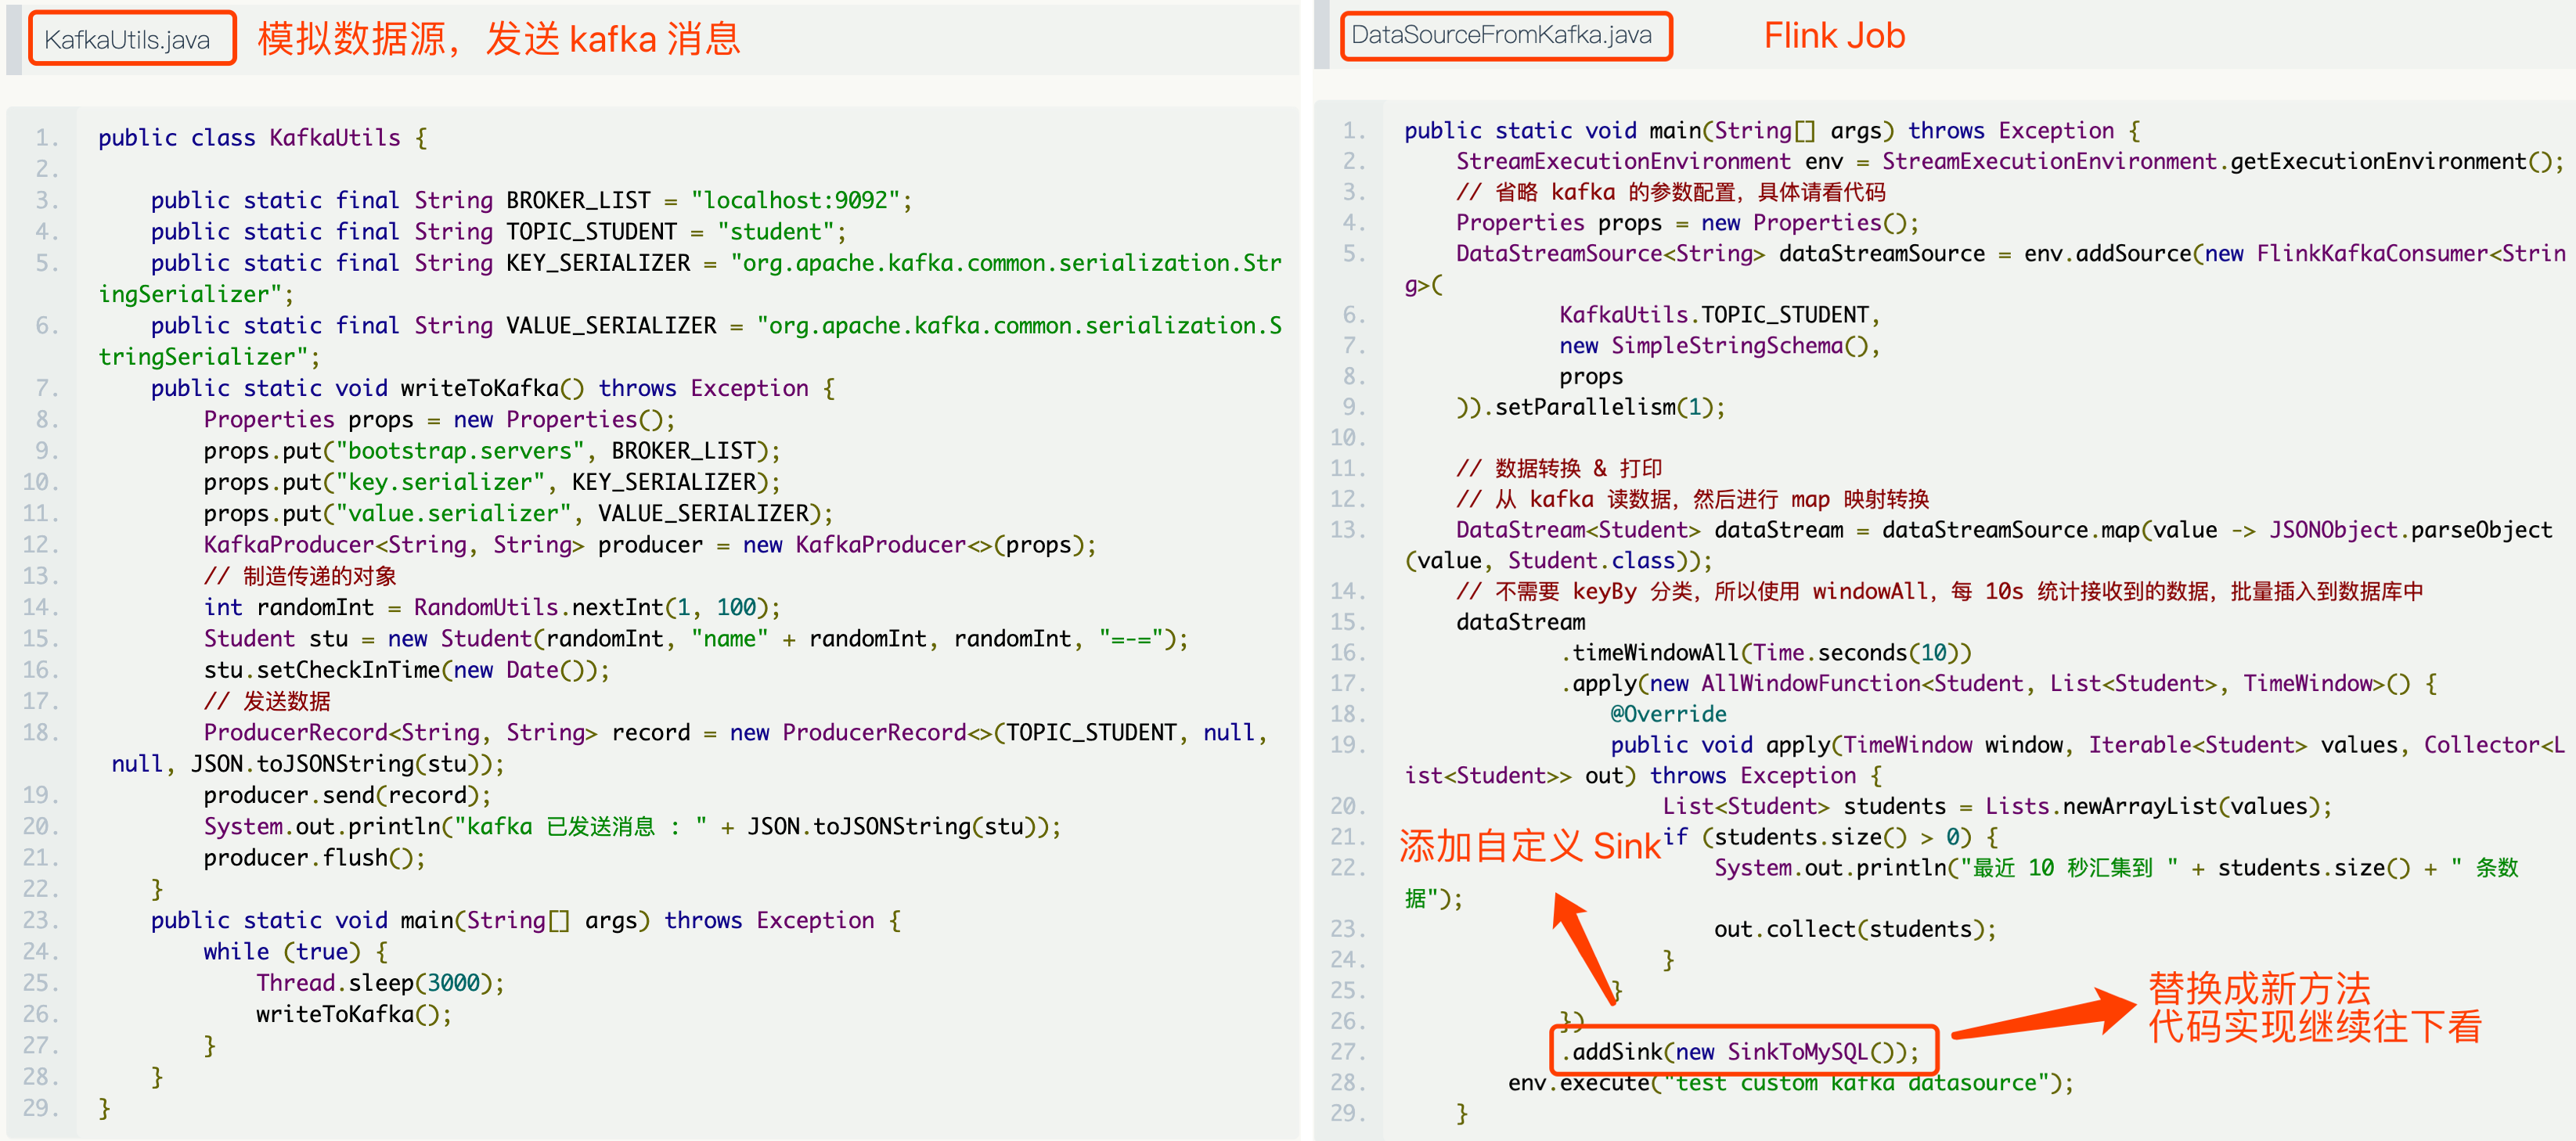Select the @Override annotation

(x=1668, y=714)
